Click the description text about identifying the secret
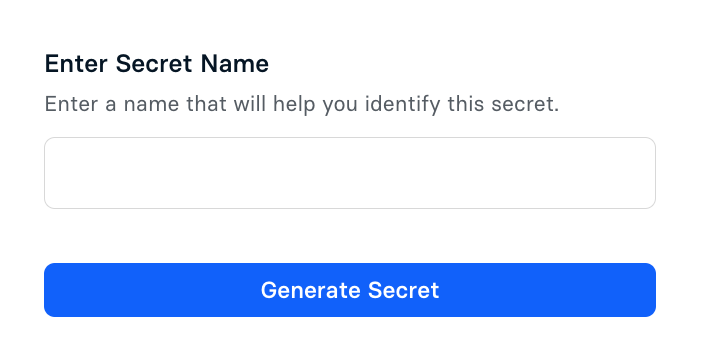 [x=302, y=104]
